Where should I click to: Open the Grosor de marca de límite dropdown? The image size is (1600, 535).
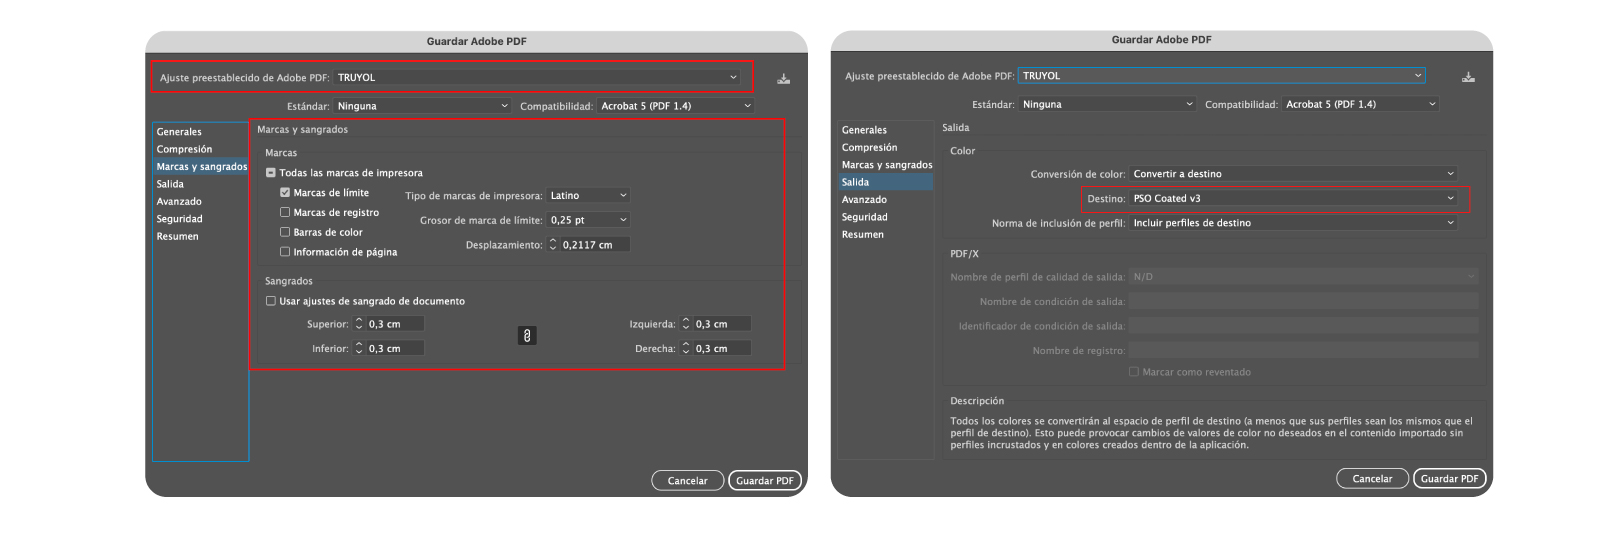[x=588, y=220]
